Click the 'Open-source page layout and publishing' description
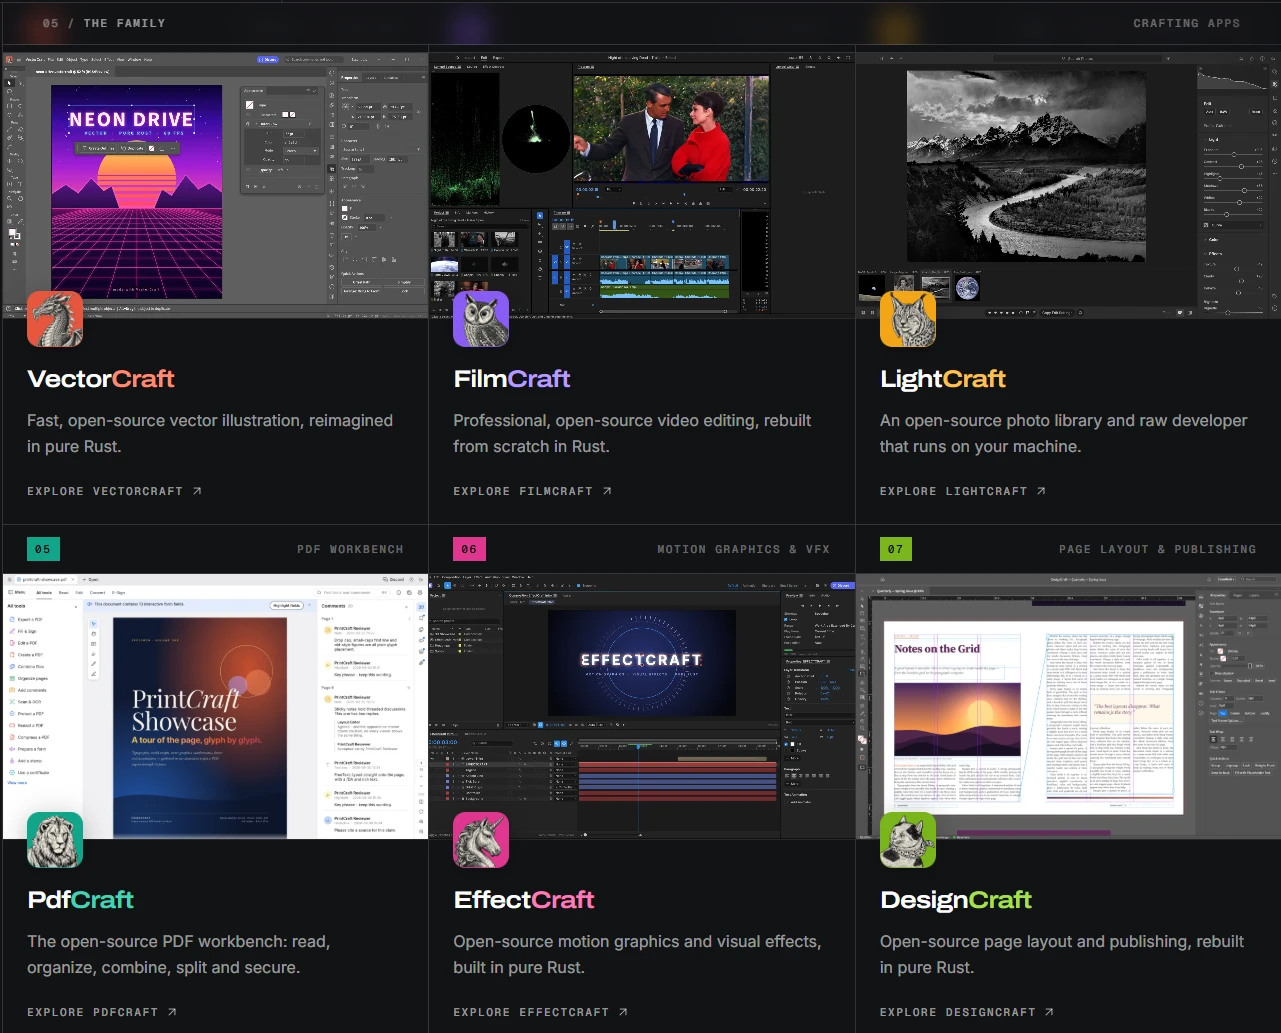This screenshot has width=1281, height=1033. click(1062, 954)
